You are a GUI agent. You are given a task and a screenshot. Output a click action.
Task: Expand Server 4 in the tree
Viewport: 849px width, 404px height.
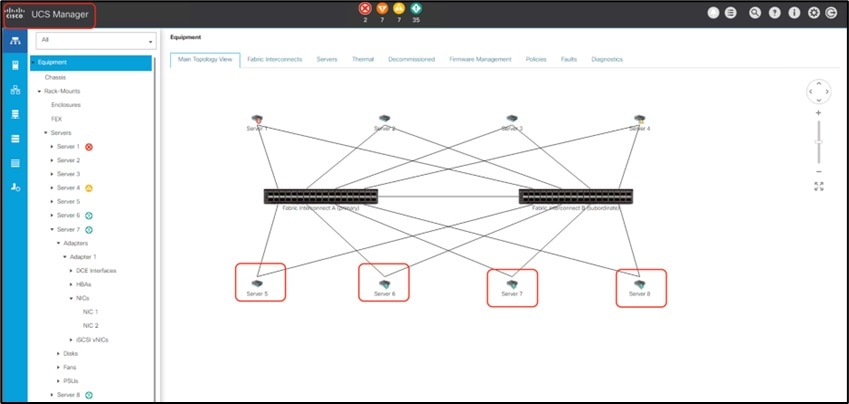pos(52,188)
